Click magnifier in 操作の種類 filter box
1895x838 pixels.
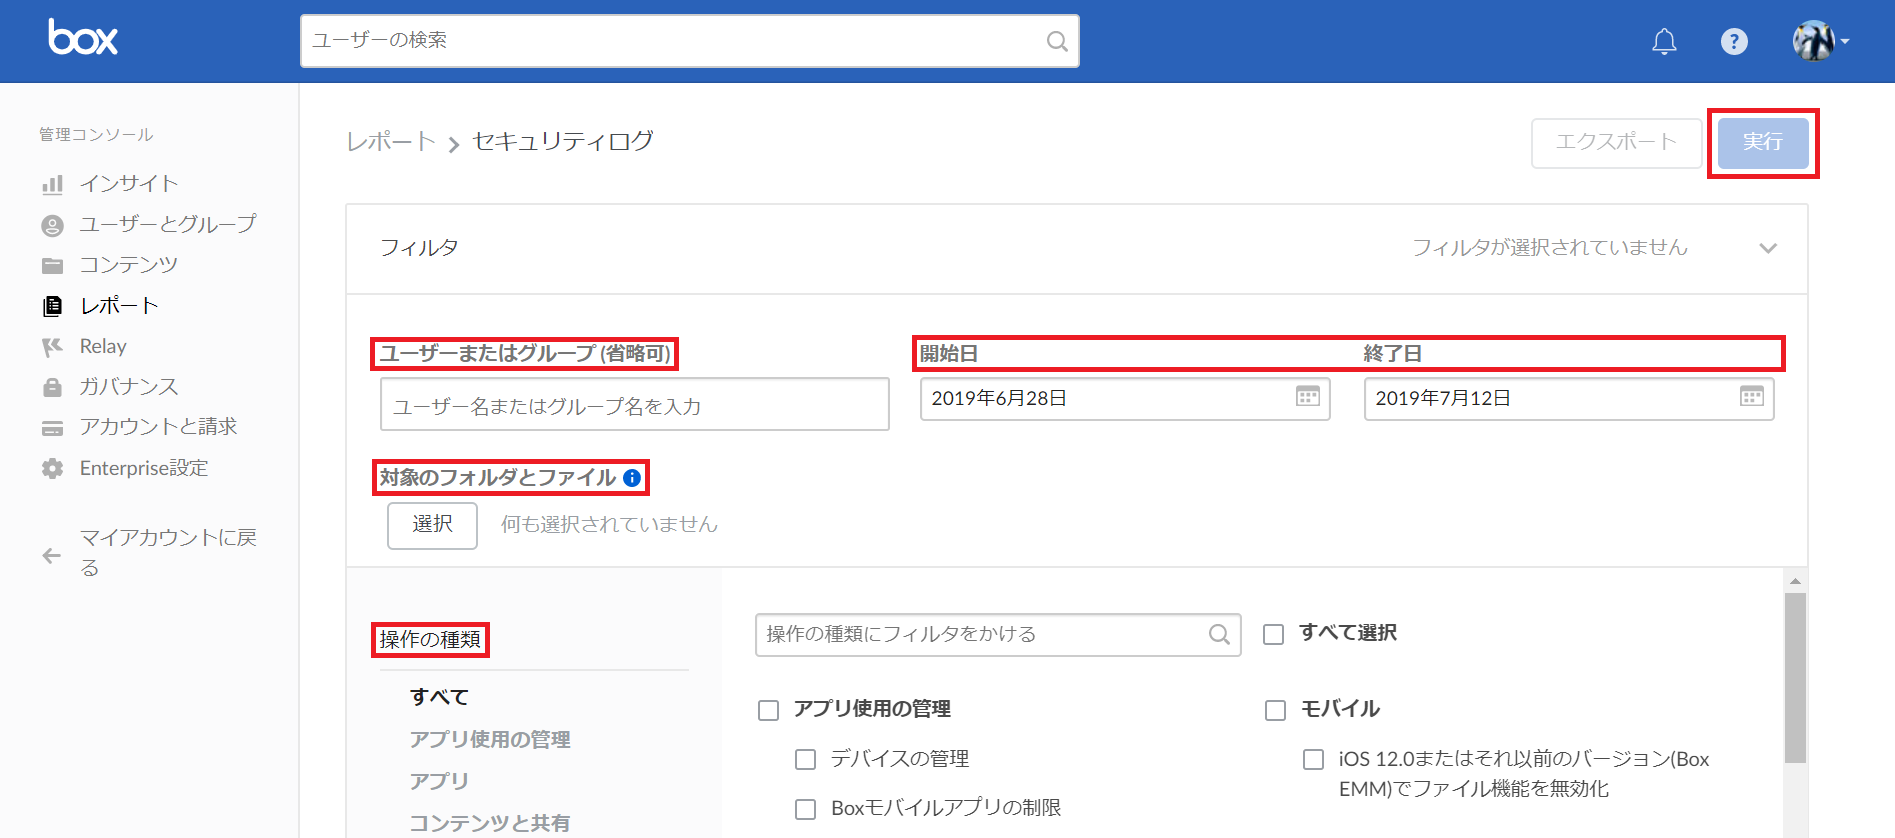(x=1219, y=634)
